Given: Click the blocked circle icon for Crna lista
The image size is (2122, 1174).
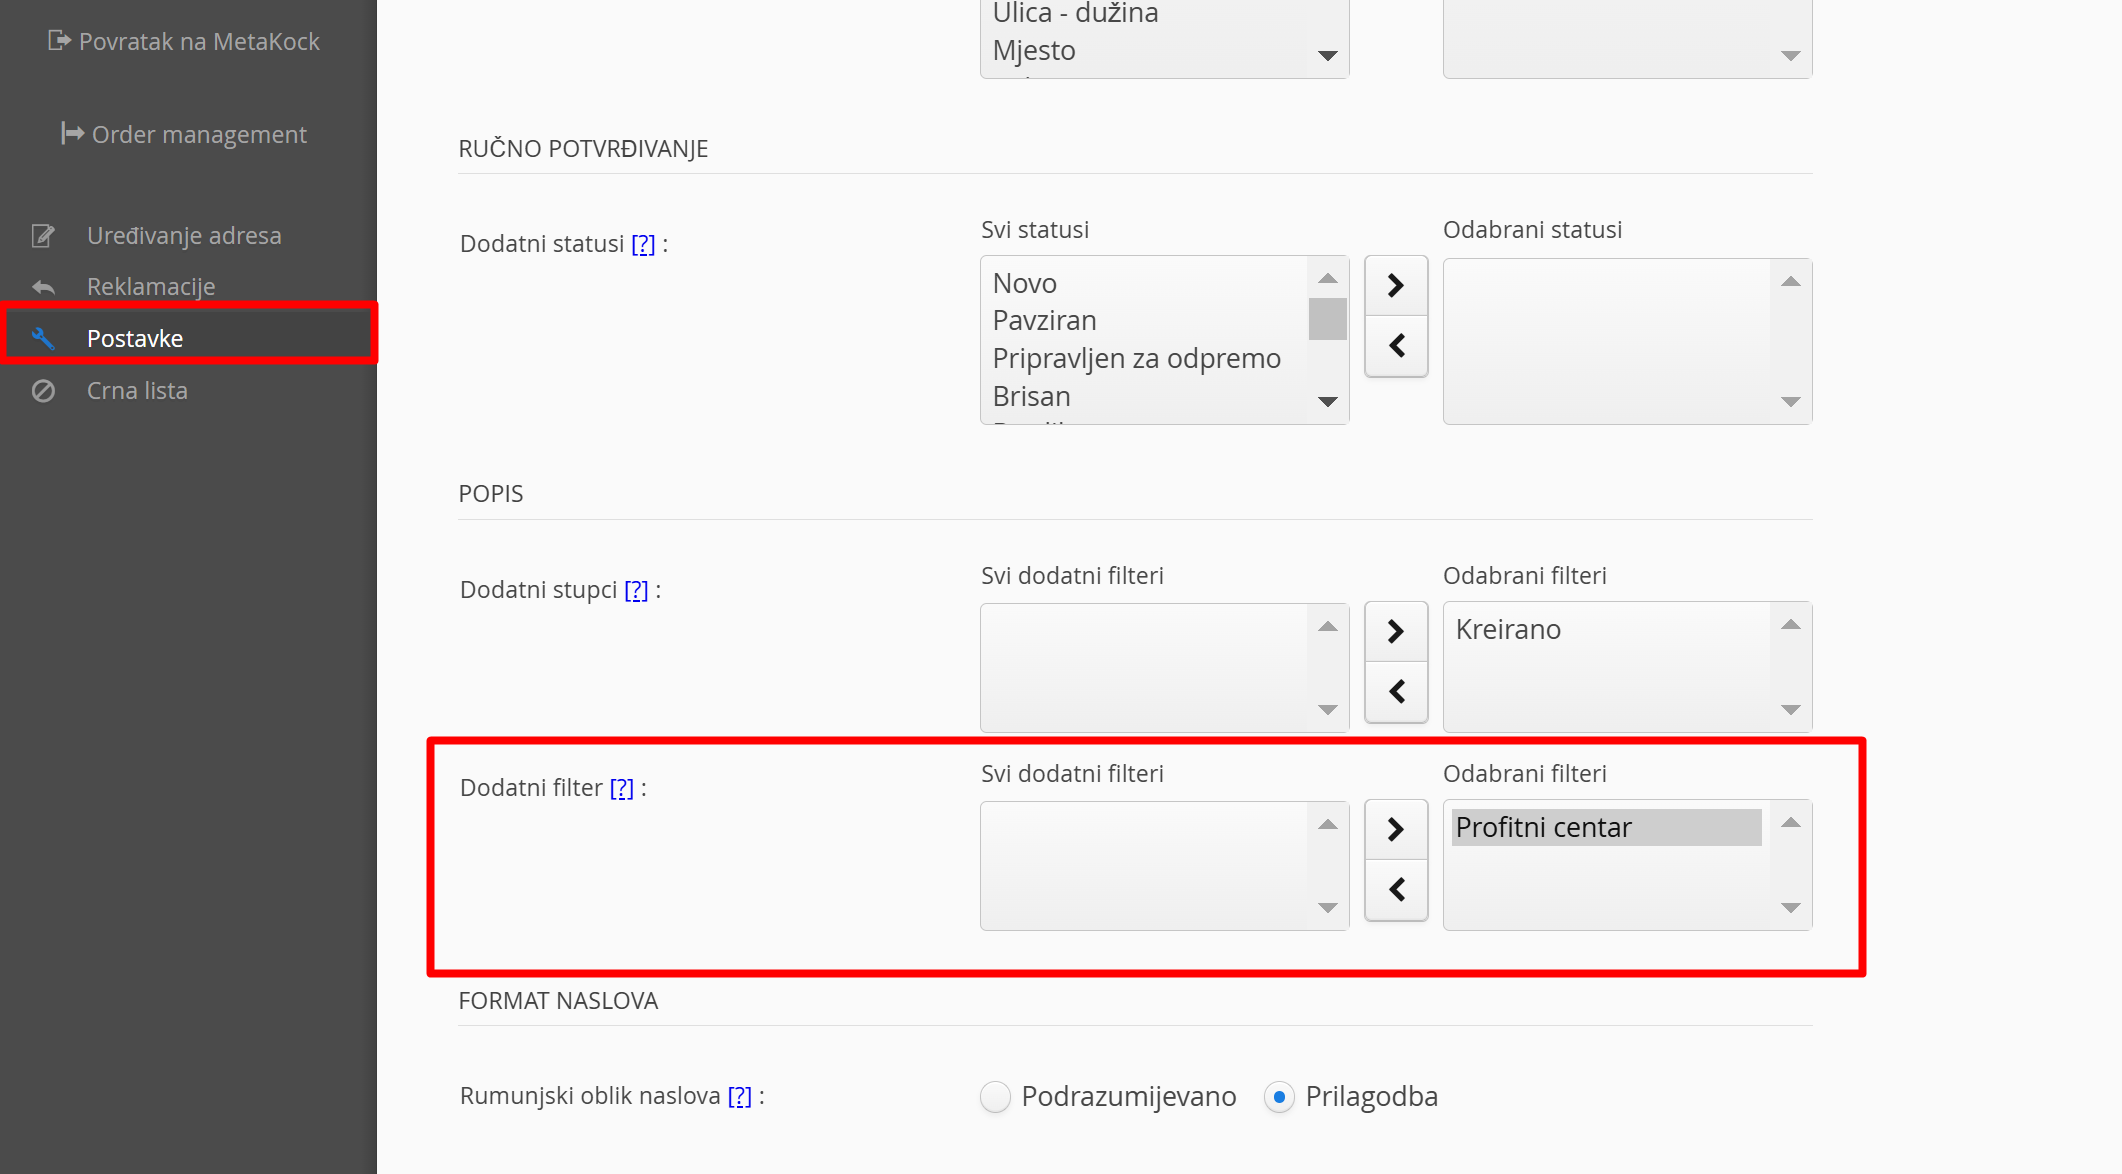Looking at the screenshot, I should pyautogui.click(x=42, y=391).
